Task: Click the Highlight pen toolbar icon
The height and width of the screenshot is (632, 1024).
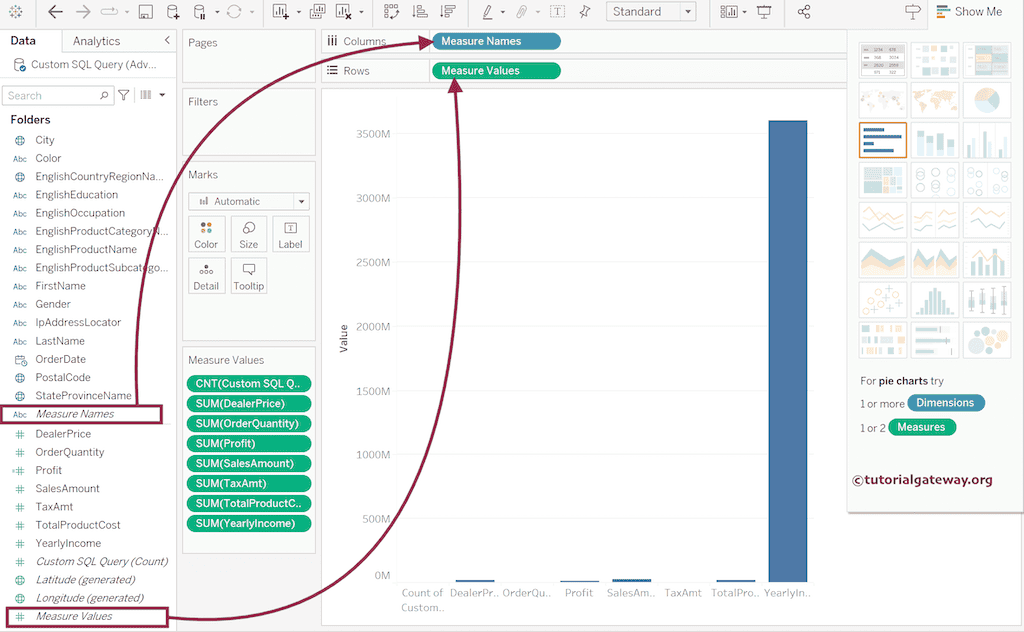Action: 487,12
